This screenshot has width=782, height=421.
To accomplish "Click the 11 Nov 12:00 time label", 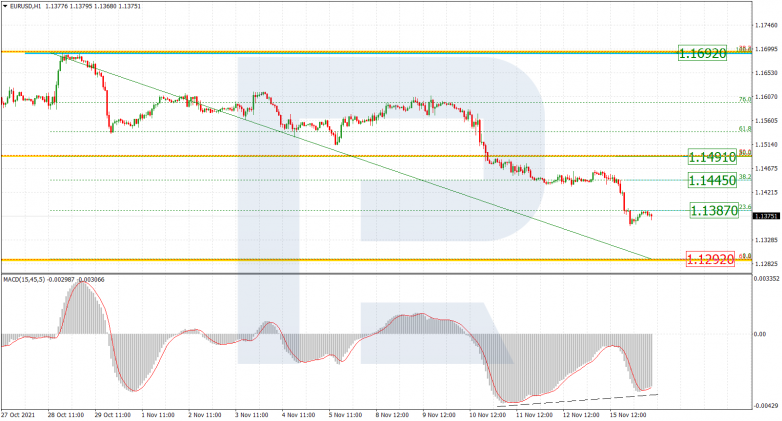I will 535,415.
